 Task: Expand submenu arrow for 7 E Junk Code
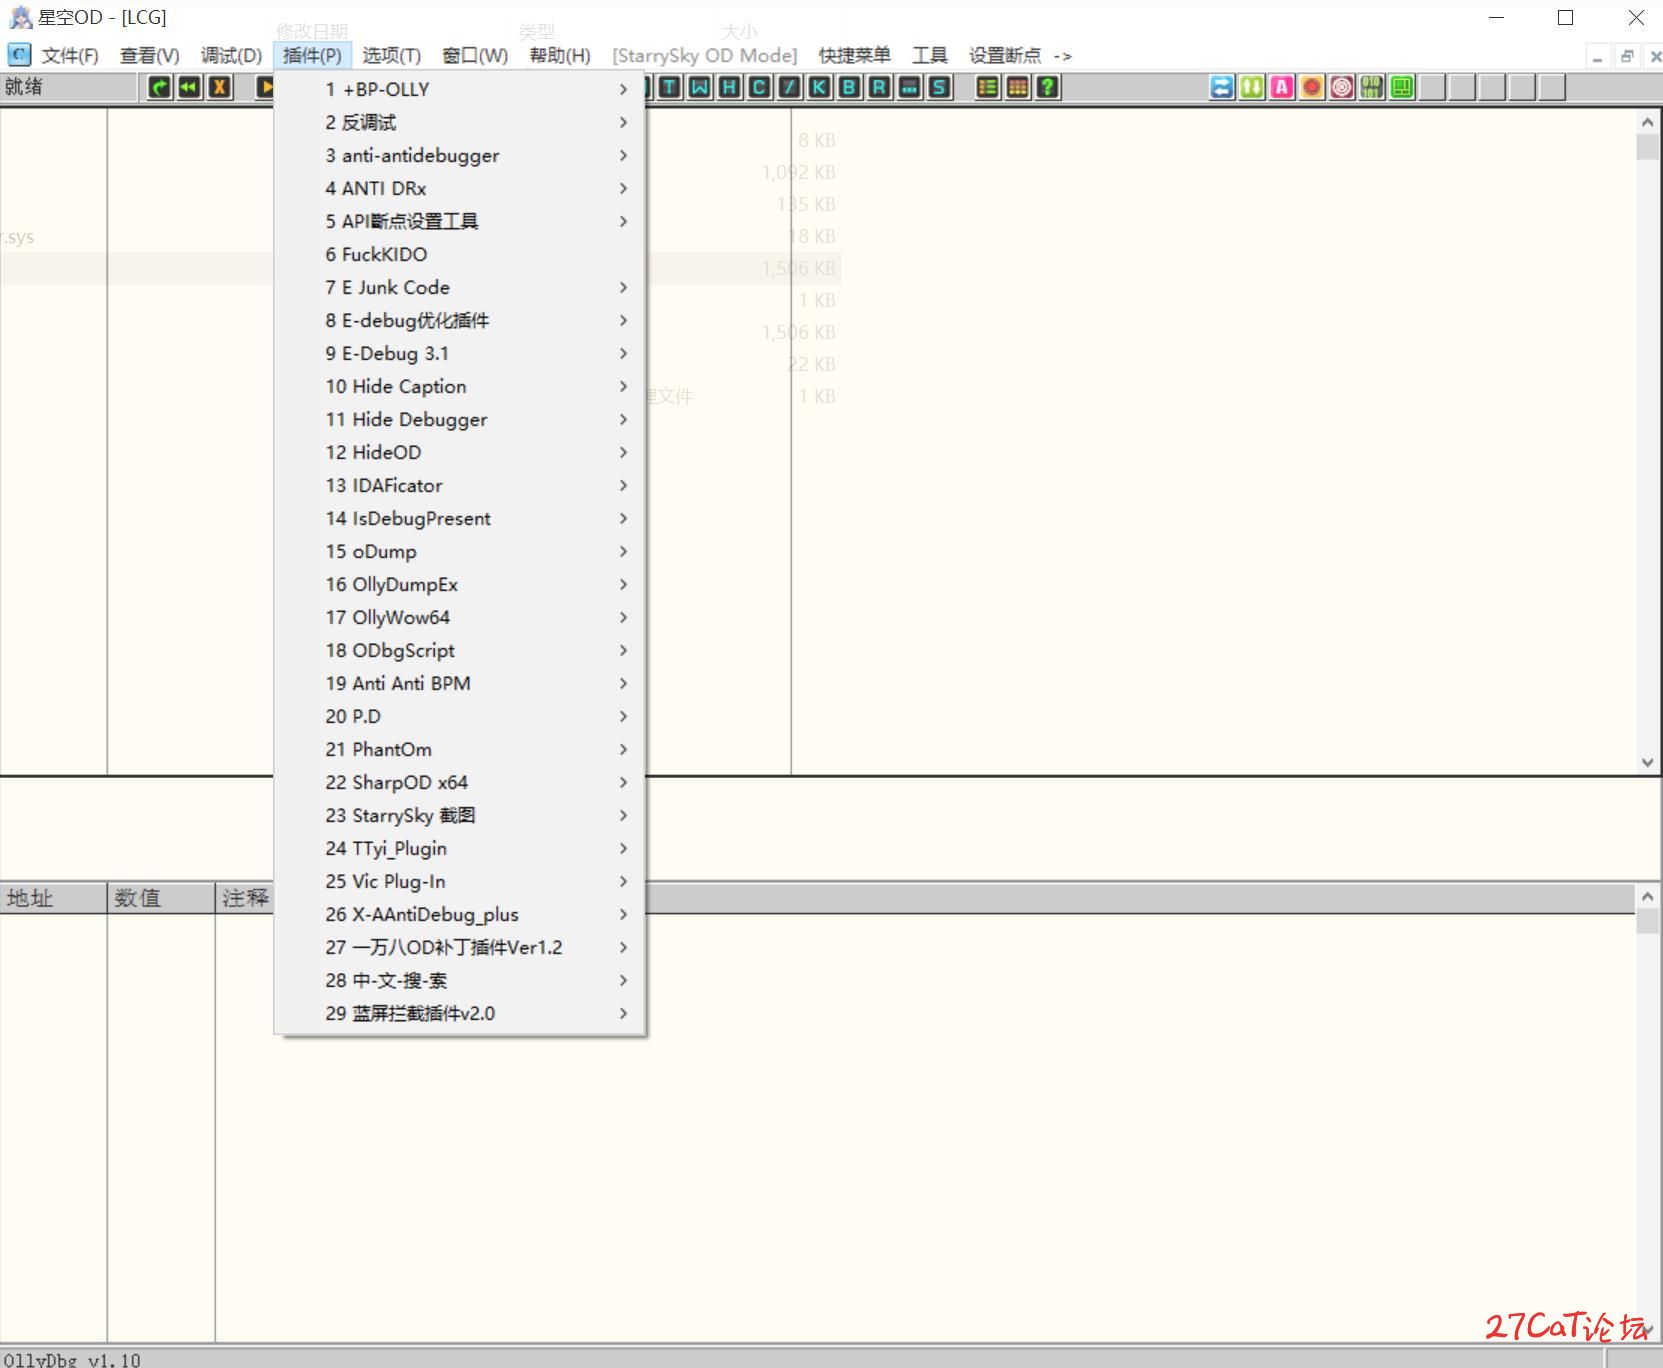click(x=623, y=287)
